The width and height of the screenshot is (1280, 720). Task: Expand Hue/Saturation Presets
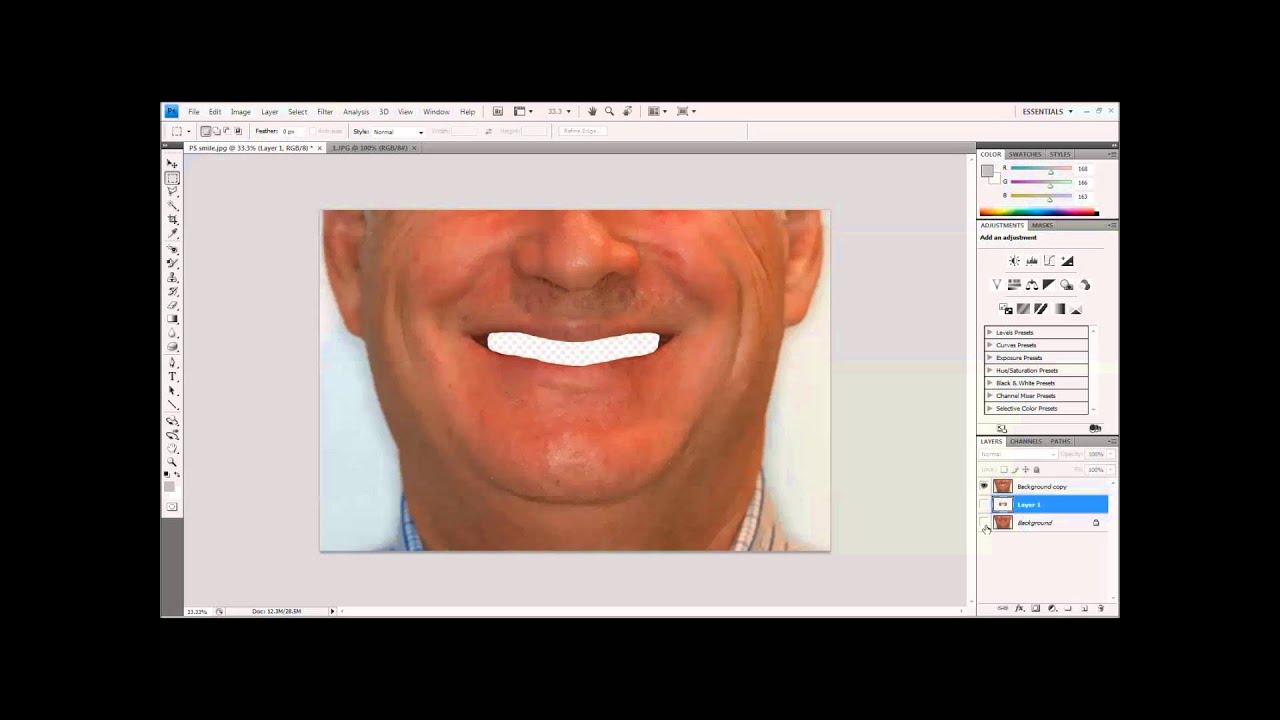pos(990,370)
